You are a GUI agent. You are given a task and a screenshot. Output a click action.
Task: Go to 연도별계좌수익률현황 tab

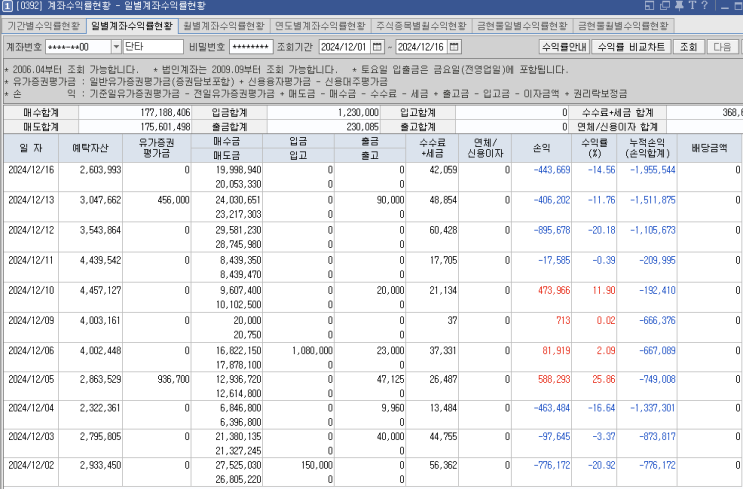coord(320,26)
